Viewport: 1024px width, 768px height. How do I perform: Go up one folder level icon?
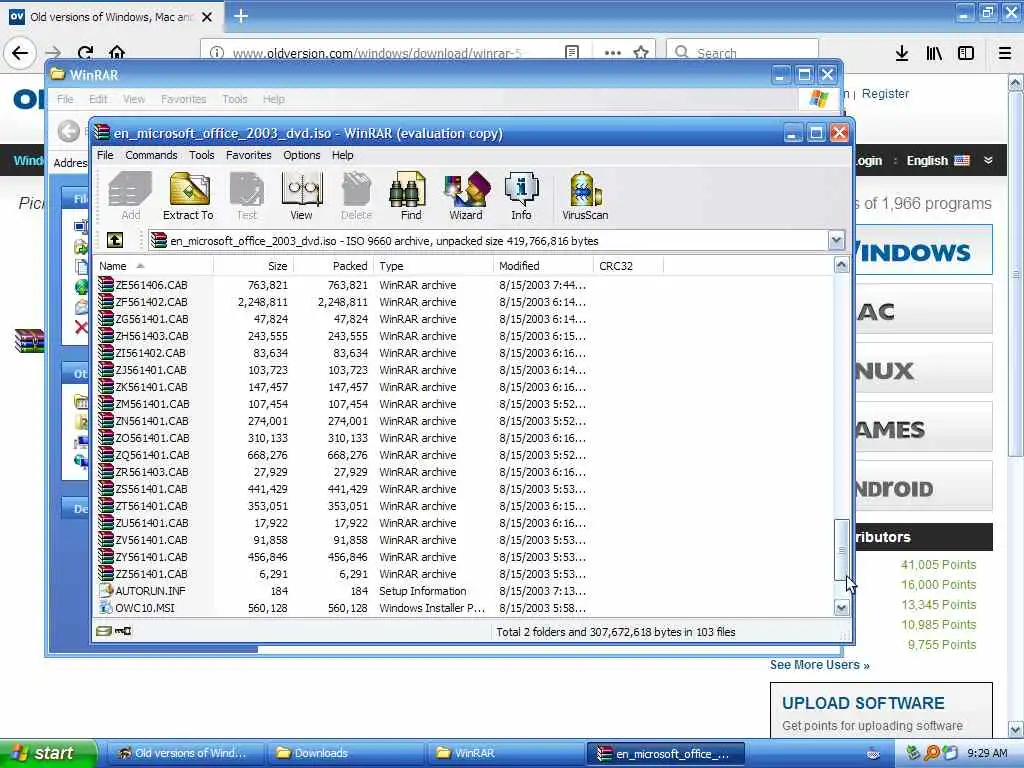tap(115, 240)
